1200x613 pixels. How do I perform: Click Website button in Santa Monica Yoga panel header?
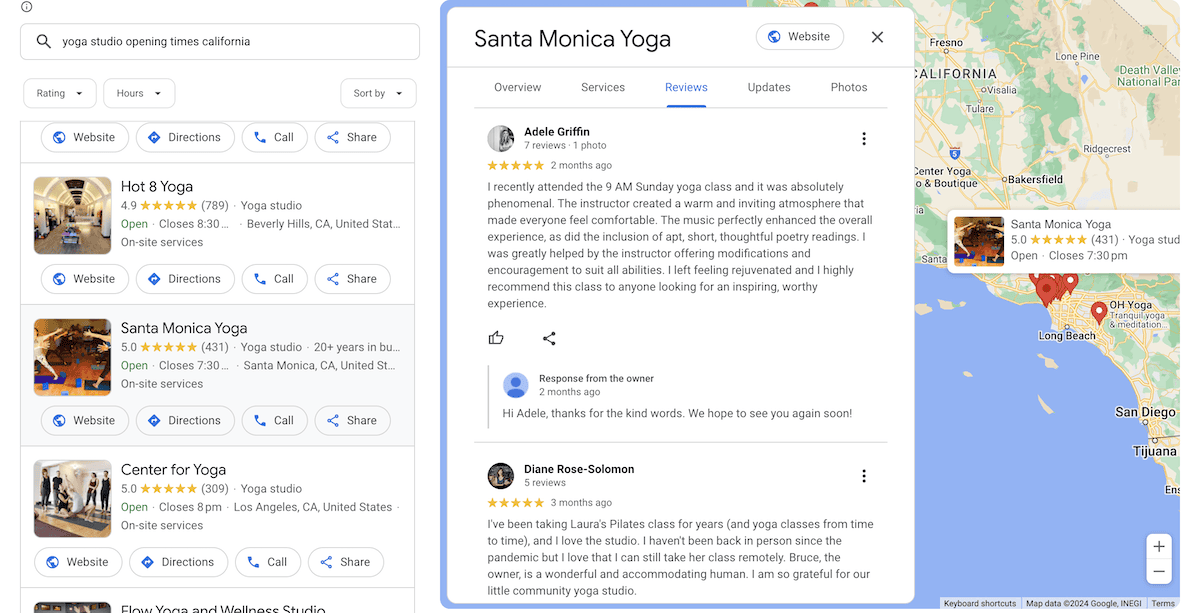click(x=800, y=37)
